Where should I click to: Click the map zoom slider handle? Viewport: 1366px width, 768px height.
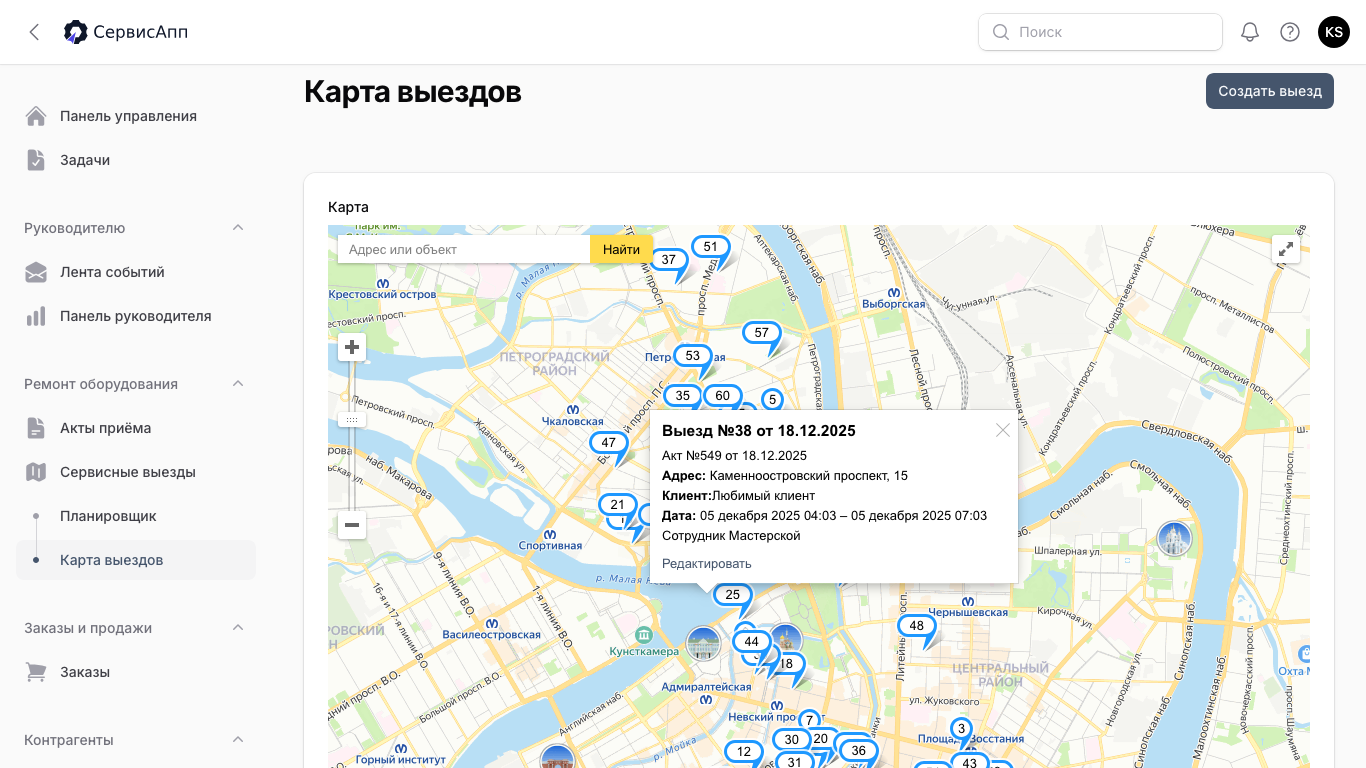352,420
